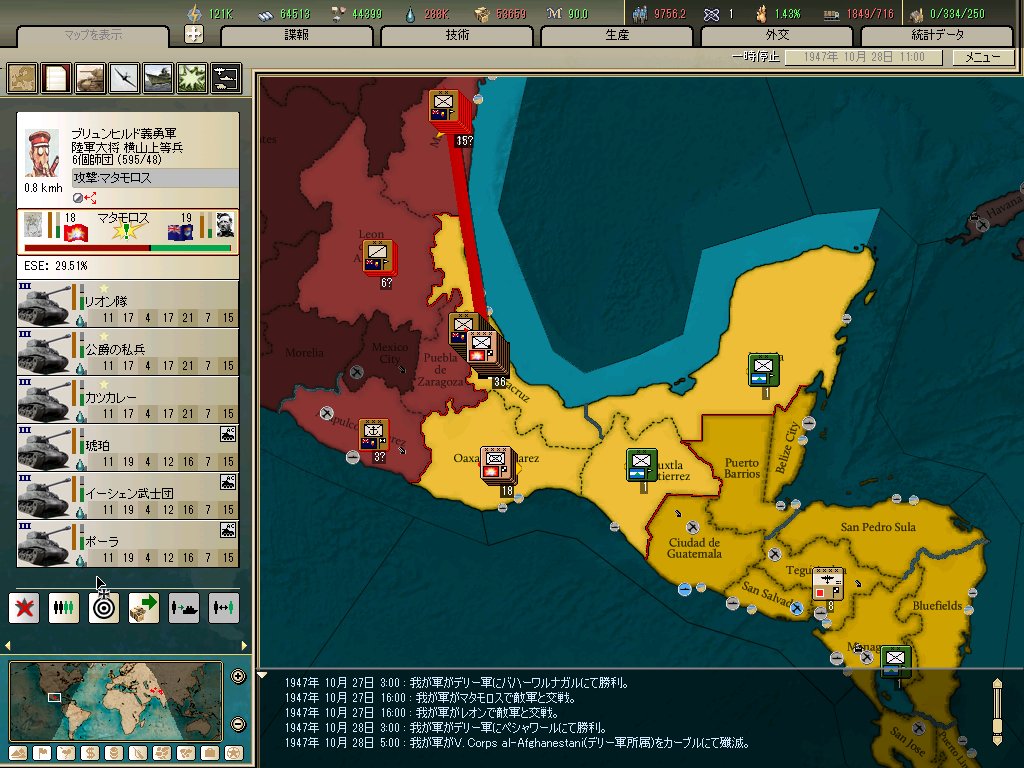The image size is (1024, 768).
Task: Click the manpower value 9756.2
Action: pos(669,14)
